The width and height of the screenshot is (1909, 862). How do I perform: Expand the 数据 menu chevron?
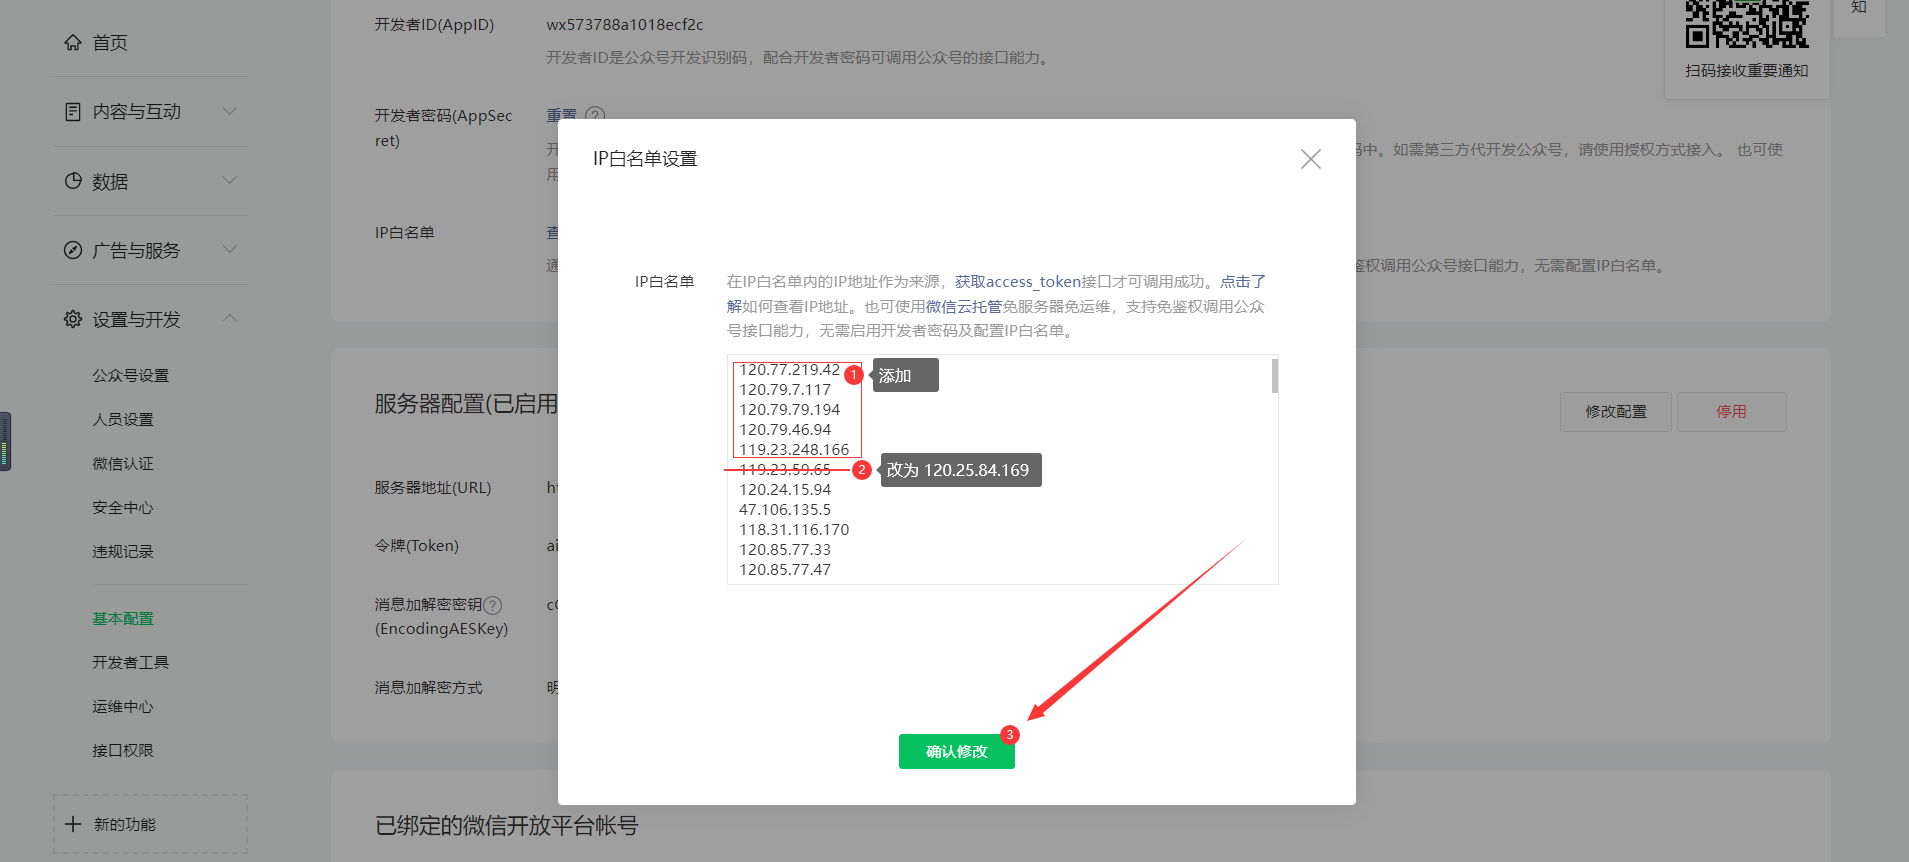click(x=230, y=180)
